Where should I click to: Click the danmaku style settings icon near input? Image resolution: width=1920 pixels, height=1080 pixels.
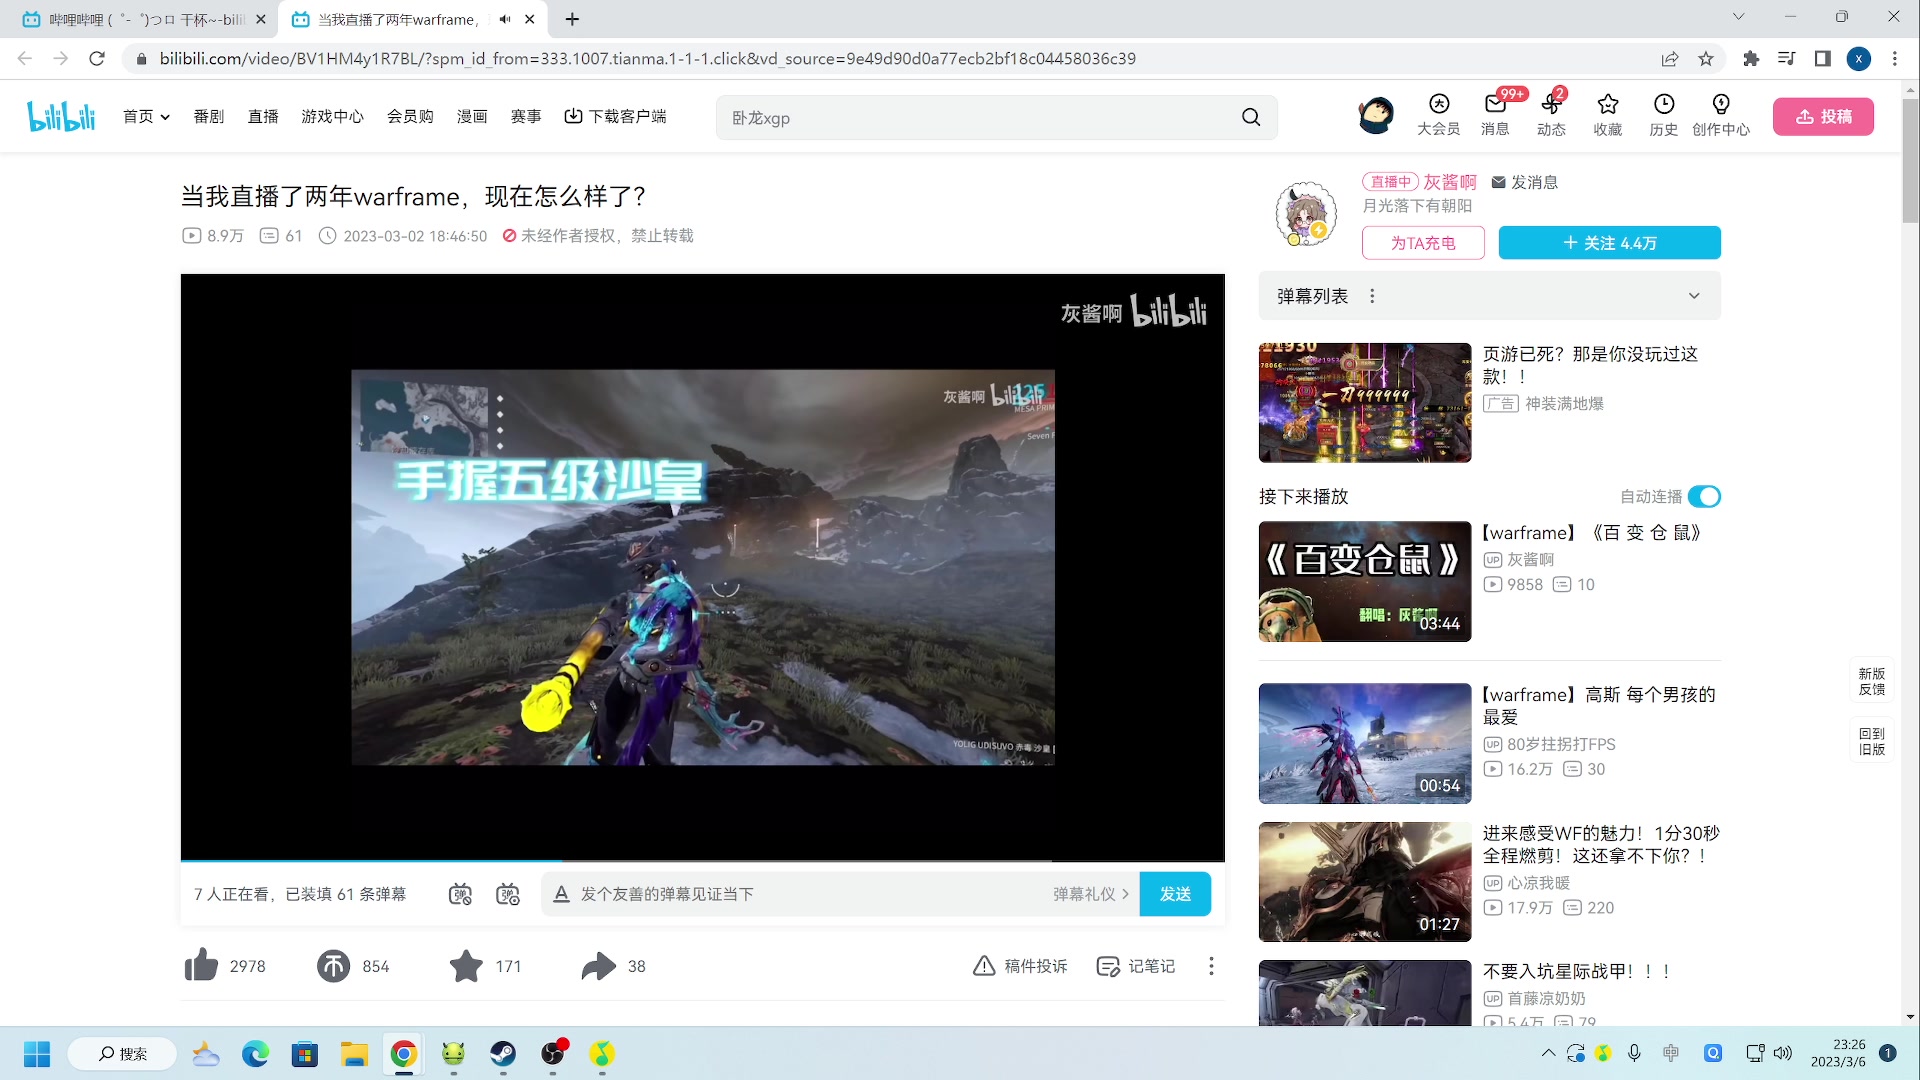(507, 893)
